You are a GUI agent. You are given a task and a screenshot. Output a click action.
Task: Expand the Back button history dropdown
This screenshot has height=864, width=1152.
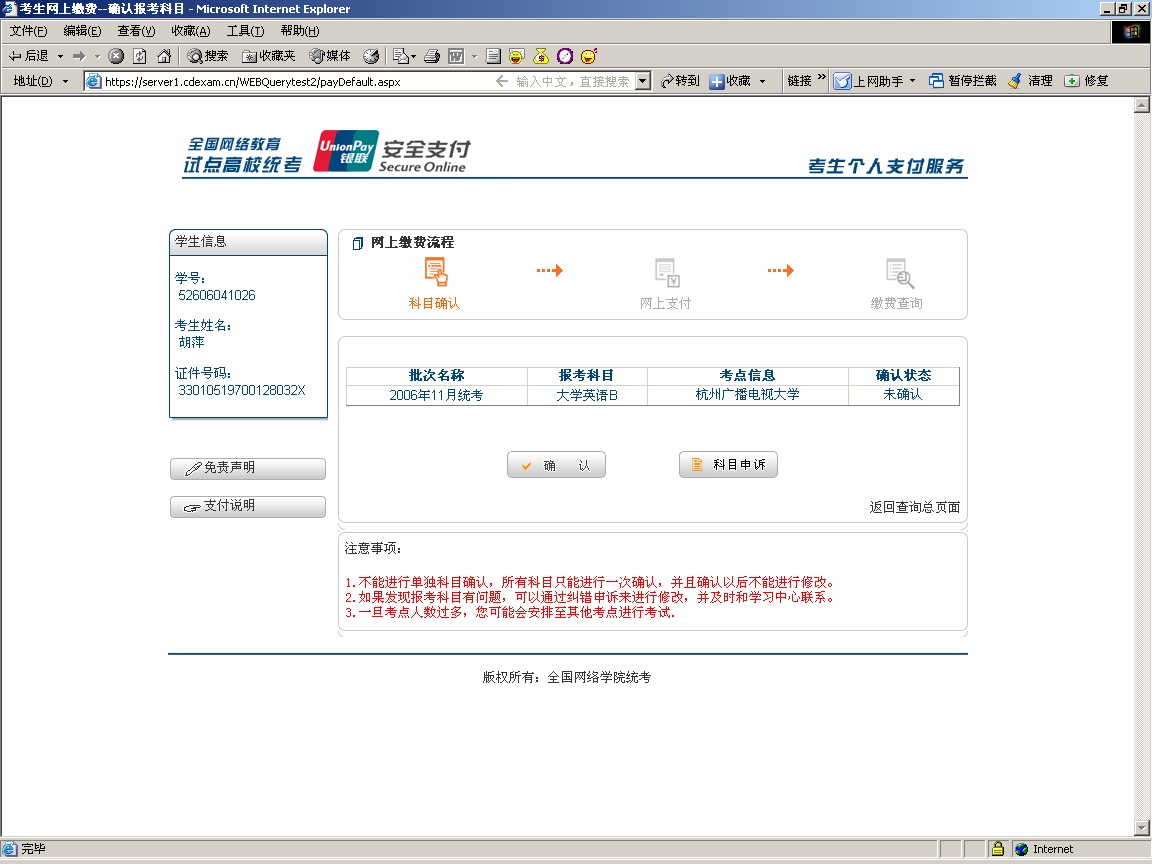pyautogui.click(x=60, y=56)
